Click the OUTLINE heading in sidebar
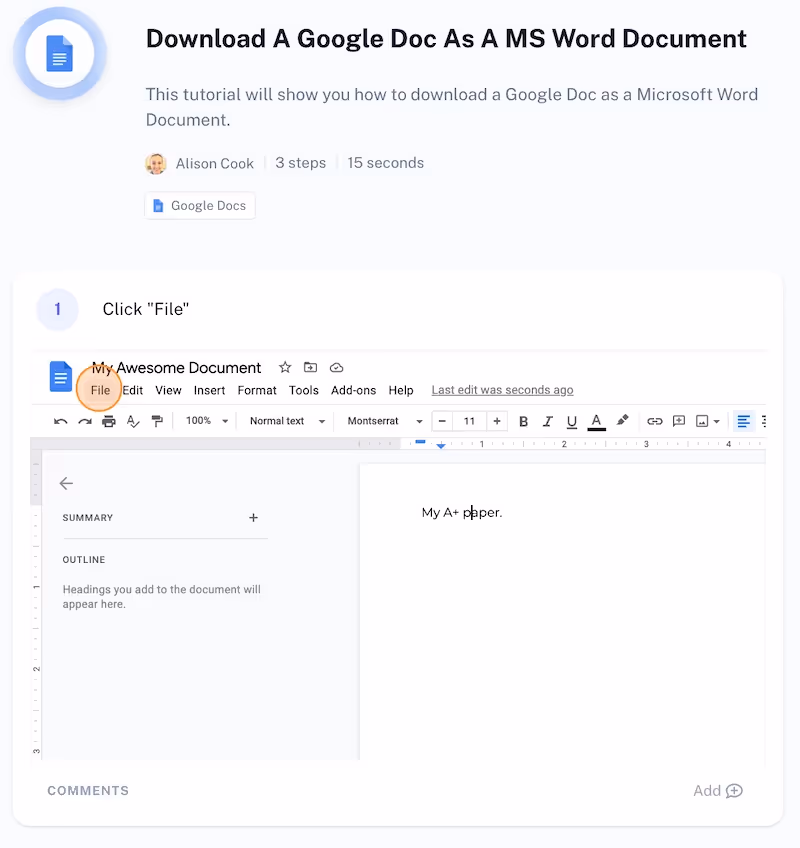Screen dimensions: 800x848 [x=84, y=560]
